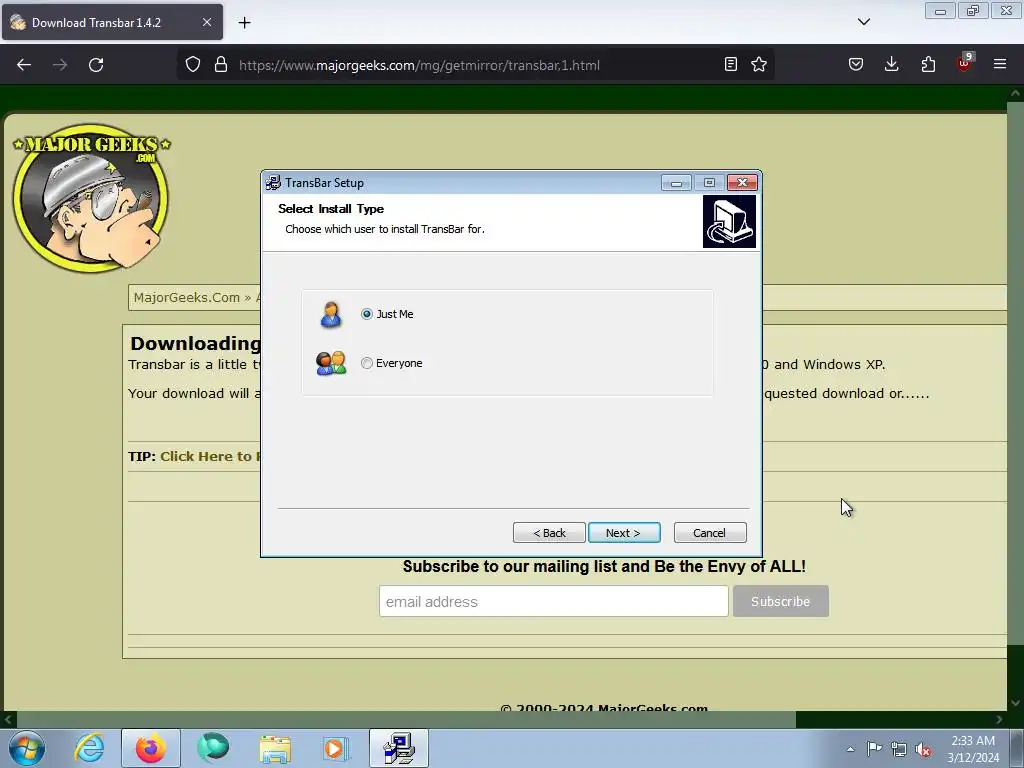The image size is (1024, 768).
Task: Open Windows Explorer folder from taskbar
Action: coord(275,748)
